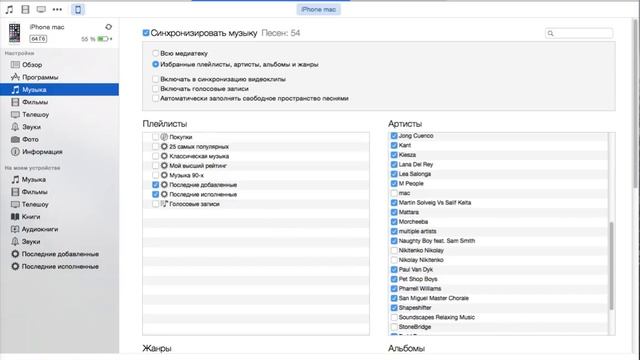
Task: Check artist Soundscapes Relaxing Music
Action: pos(394,317)
